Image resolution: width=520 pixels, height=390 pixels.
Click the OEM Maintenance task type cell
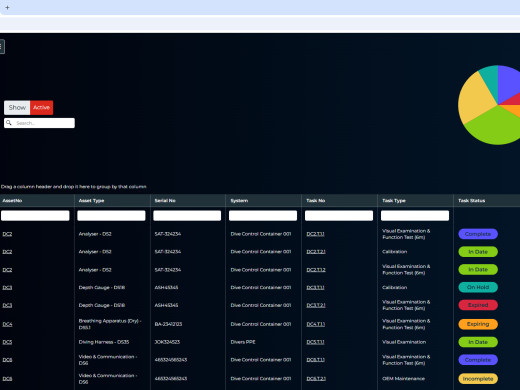click(403, 379)
